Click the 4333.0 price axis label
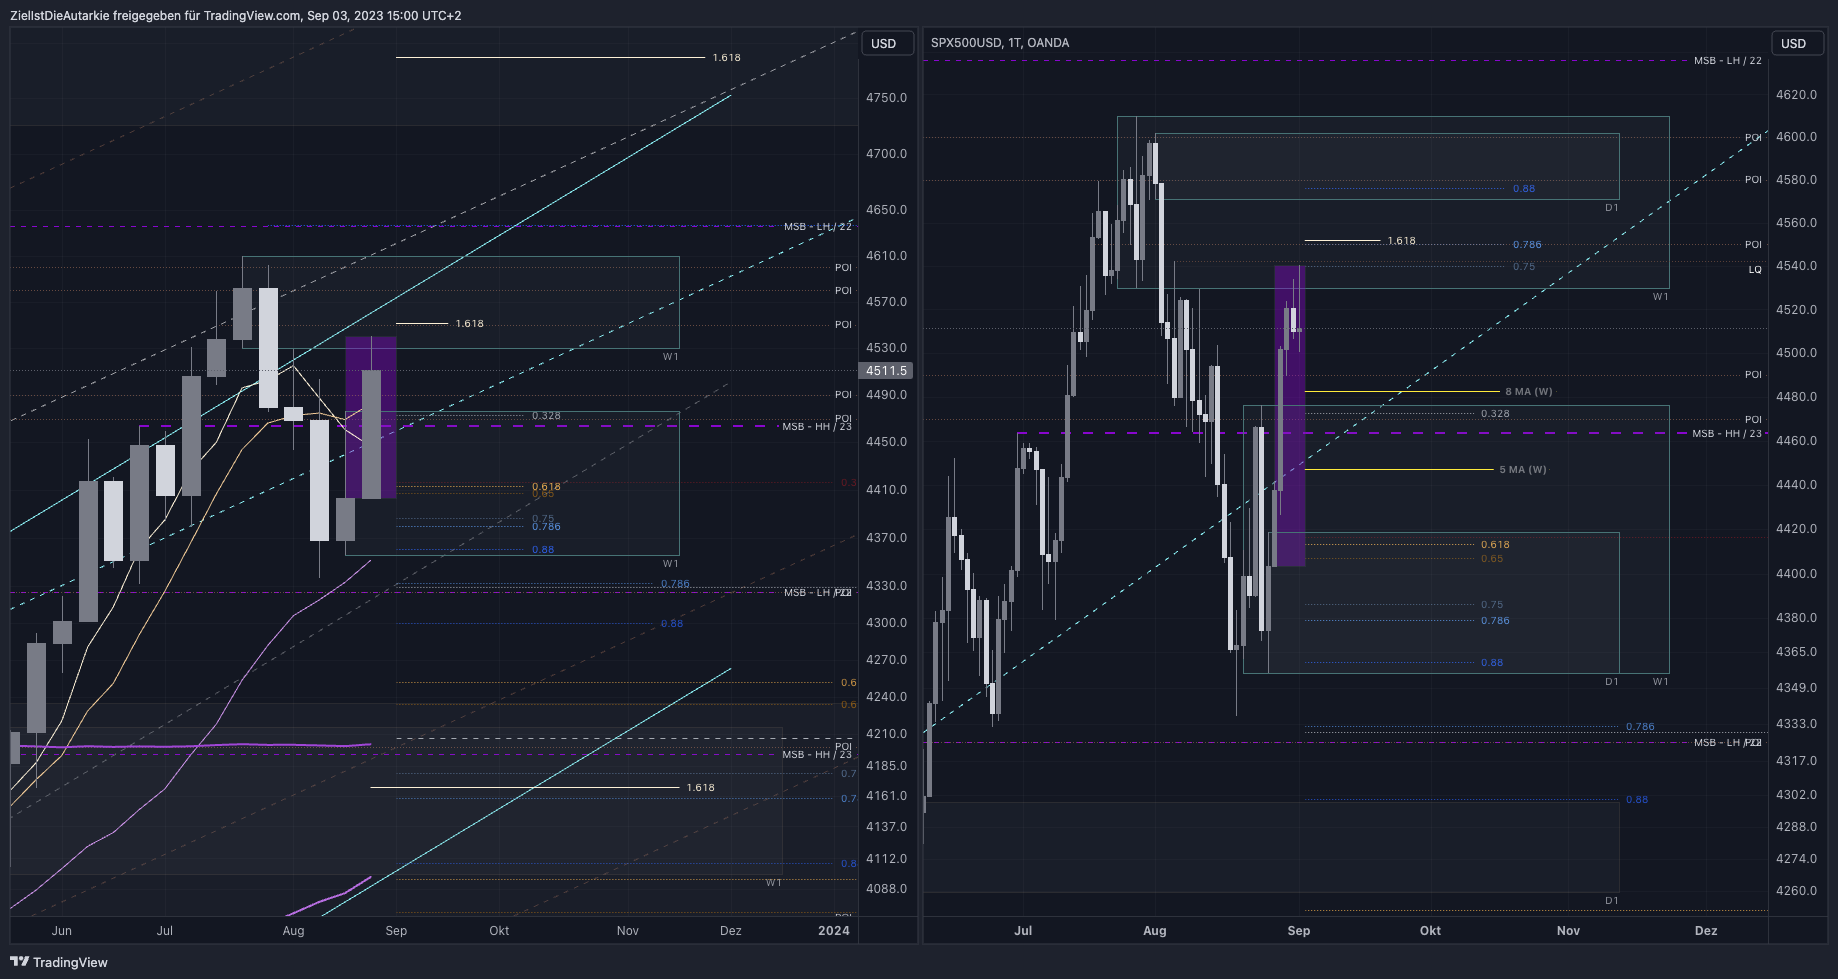Viewport: 1838px width, 979px height. click(x=1797, y=724)
